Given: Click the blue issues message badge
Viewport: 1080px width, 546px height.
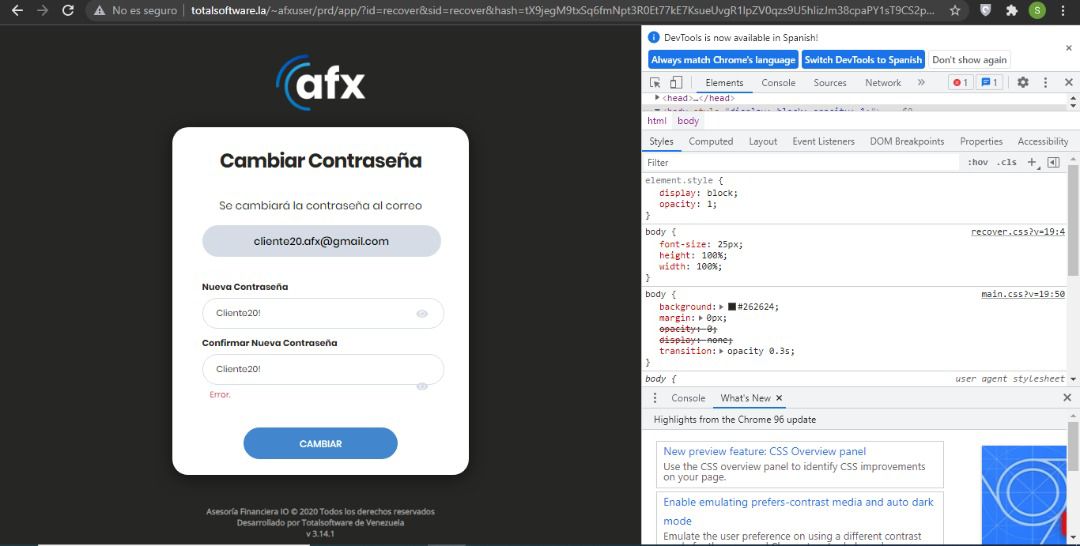Looking at the screenshot, I should click(x=989, y=83).
